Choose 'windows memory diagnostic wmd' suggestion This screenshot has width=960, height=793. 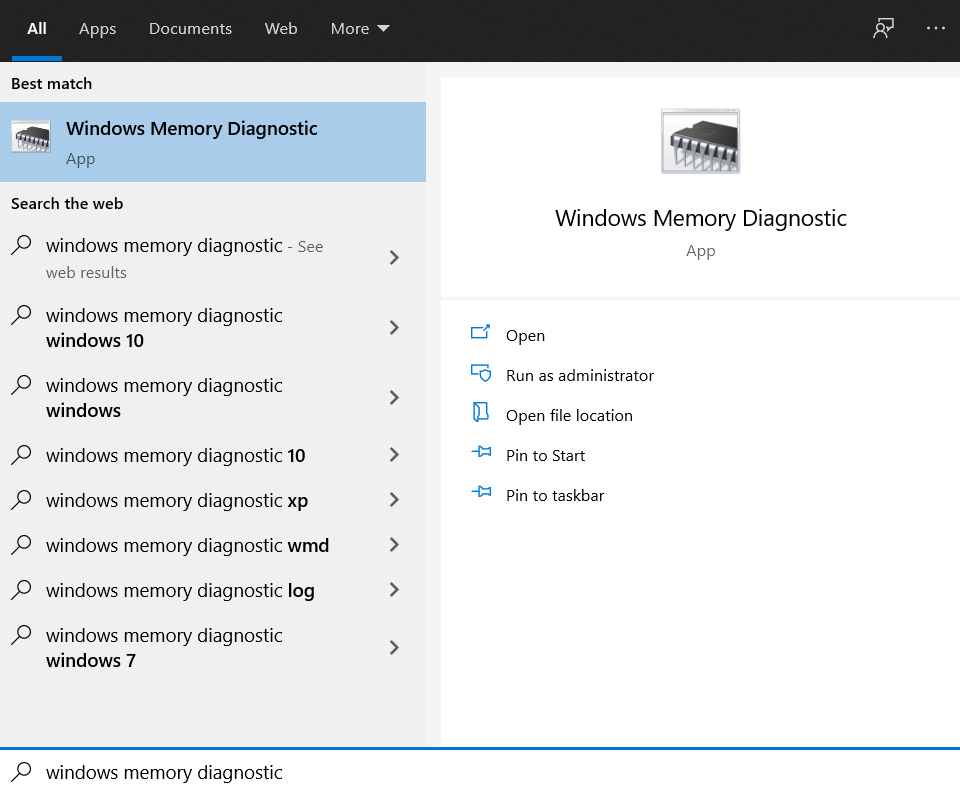point(187,545)
